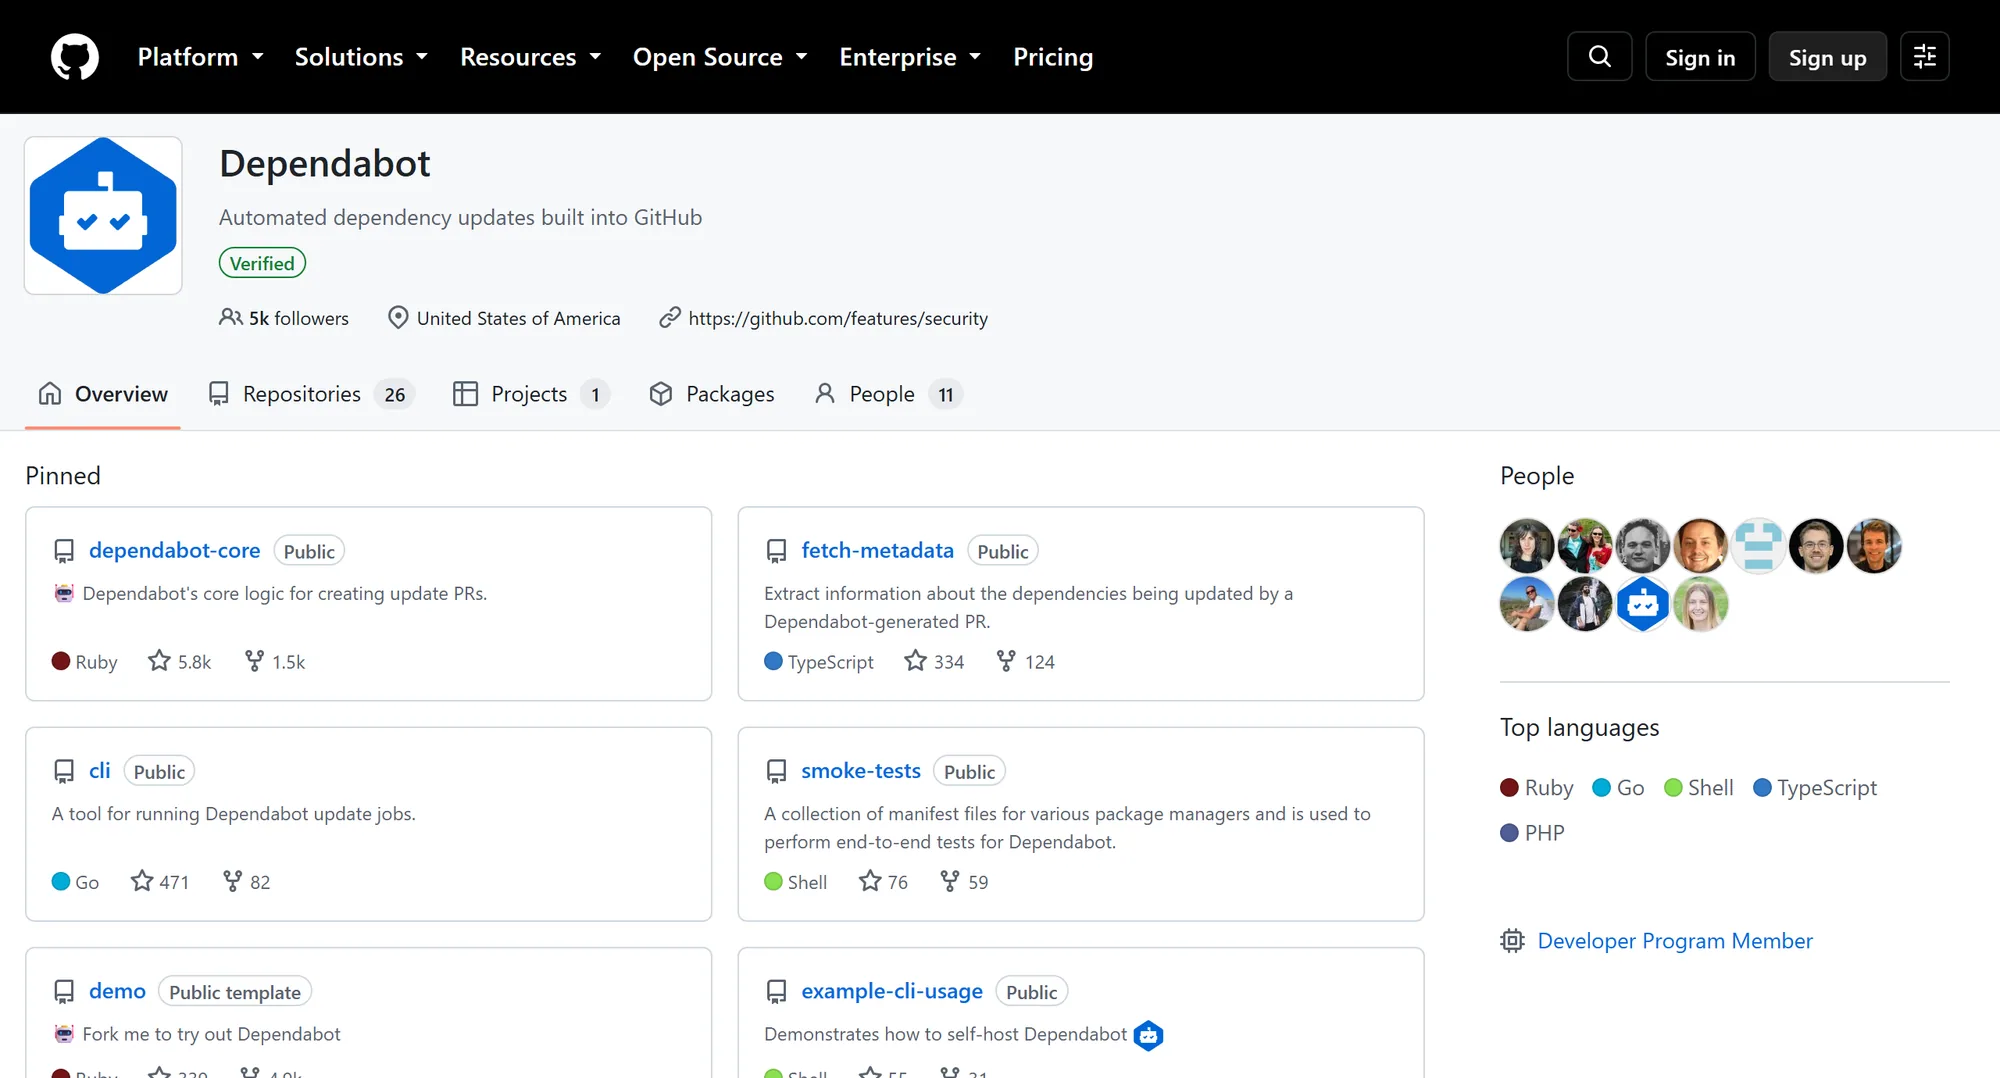Expand the Open Source dropdown

[720, 57]
